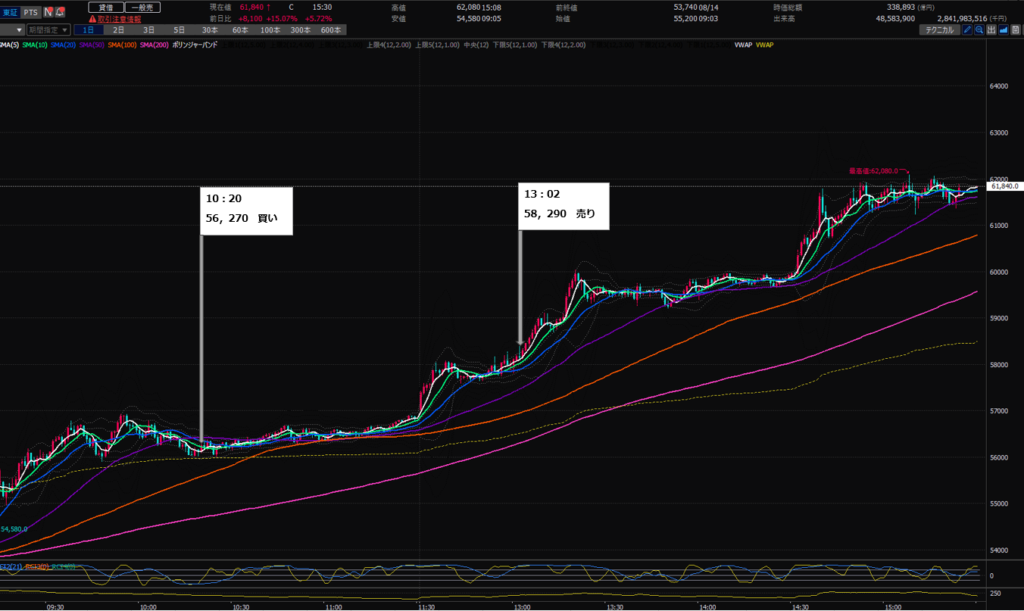Image resolution: width=1024 pixels, height=611 pixels.
Task: Click the 中央(12) band label
Action: (x=476, y=45)
